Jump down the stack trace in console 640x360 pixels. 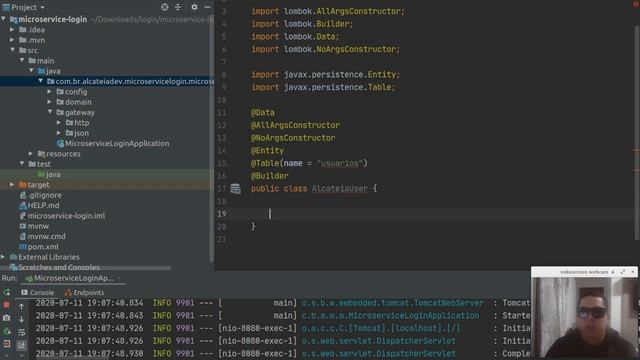21,319
